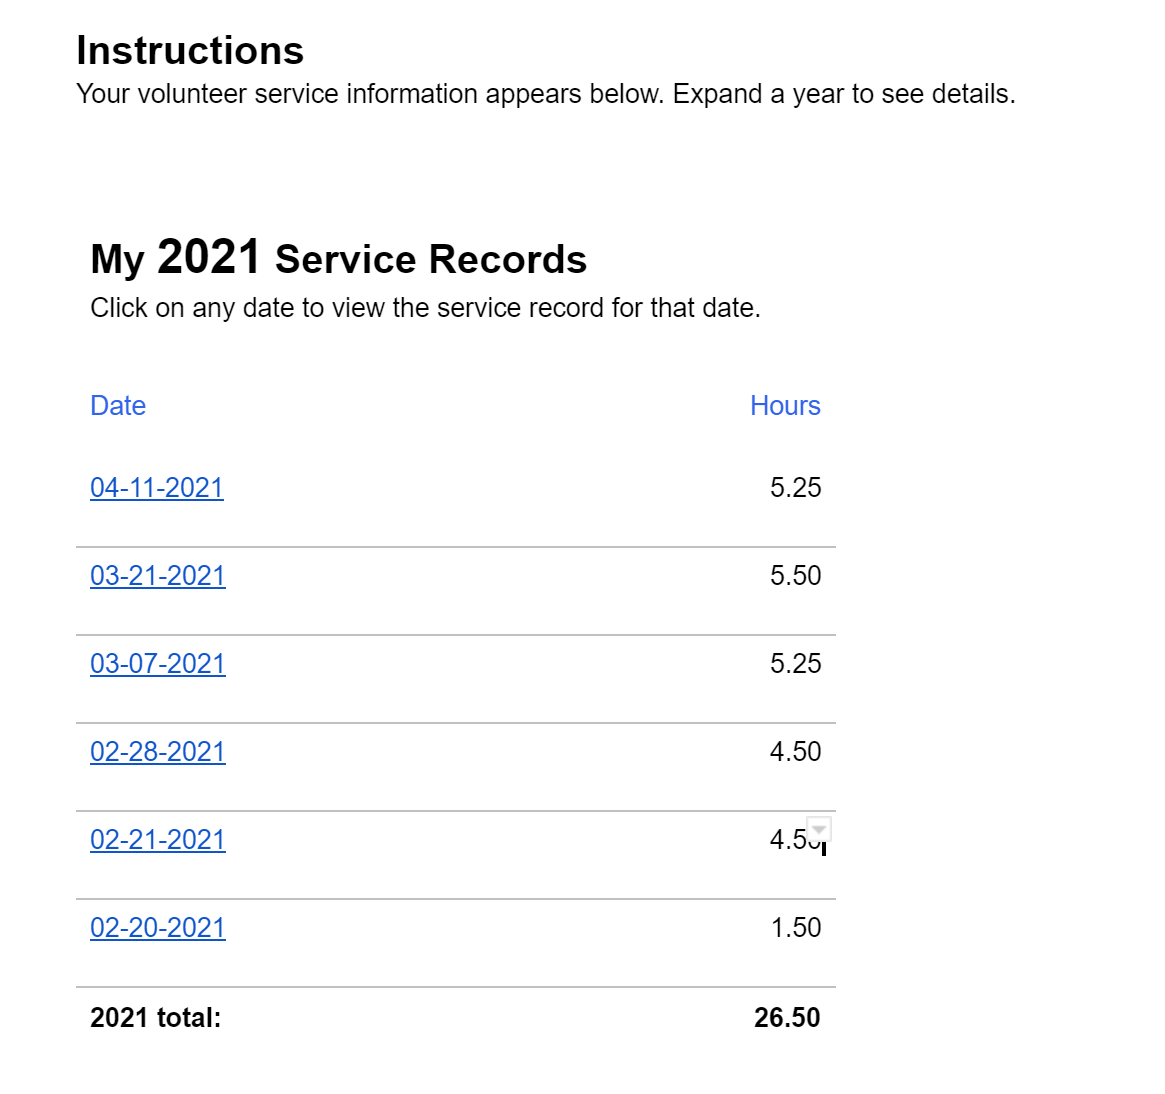Click the Instructions heading
The height and width of the screenshot is (1094, 1165).
[x=190, y=51]
